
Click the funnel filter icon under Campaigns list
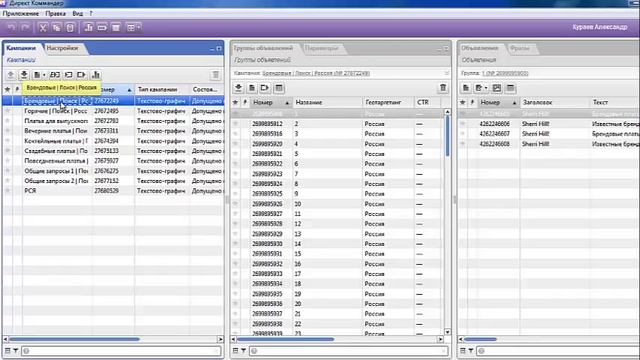[16, 351]
